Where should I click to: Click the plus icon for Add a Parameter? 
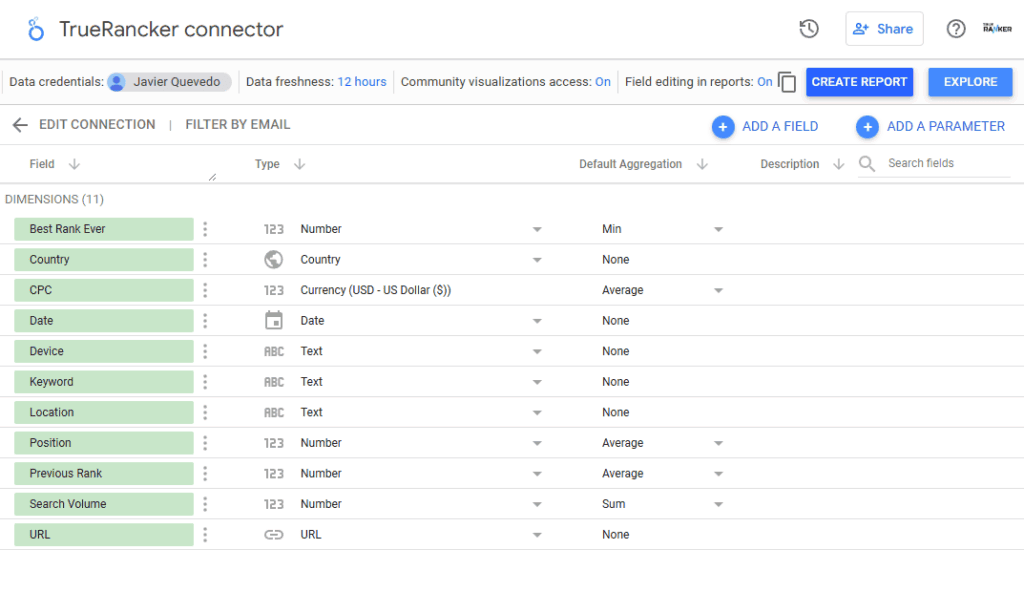867,127
